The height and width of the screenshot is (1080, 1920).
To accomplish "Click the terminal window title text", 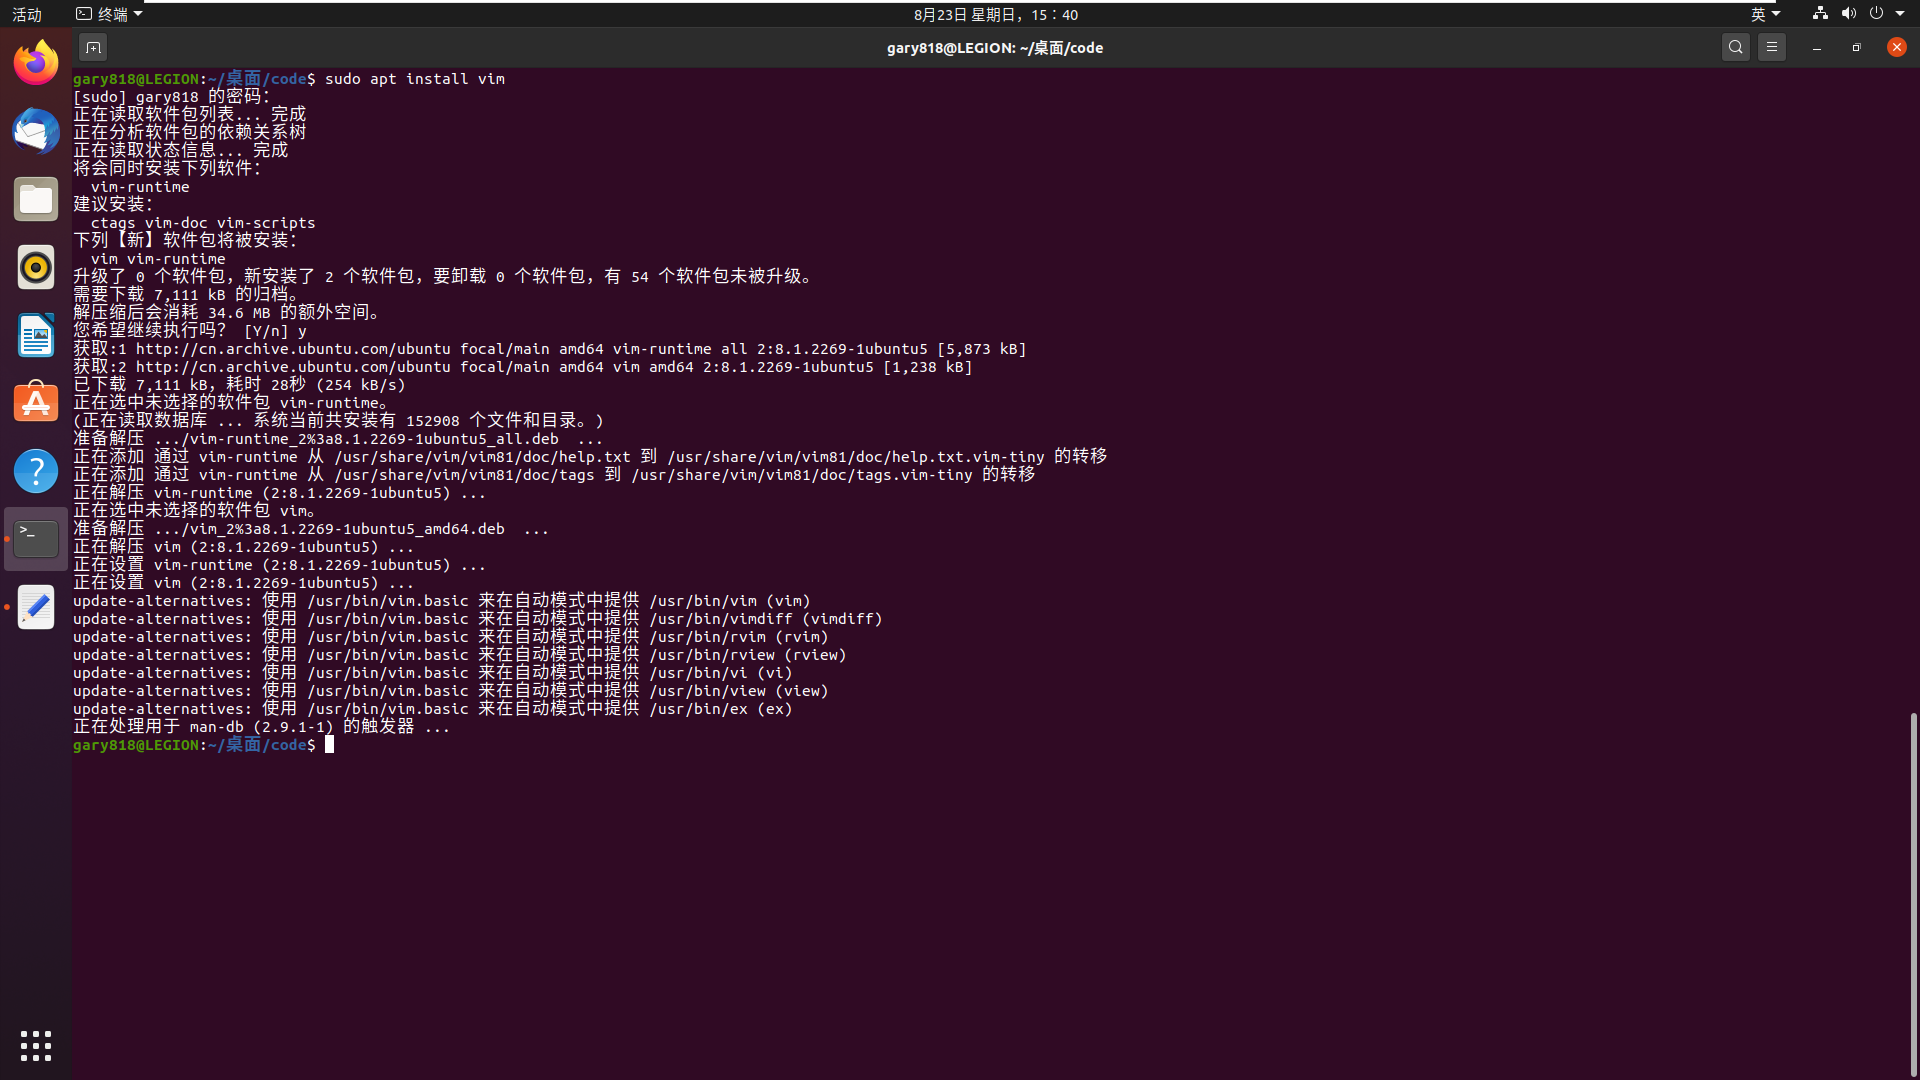I will click(995, 47).
